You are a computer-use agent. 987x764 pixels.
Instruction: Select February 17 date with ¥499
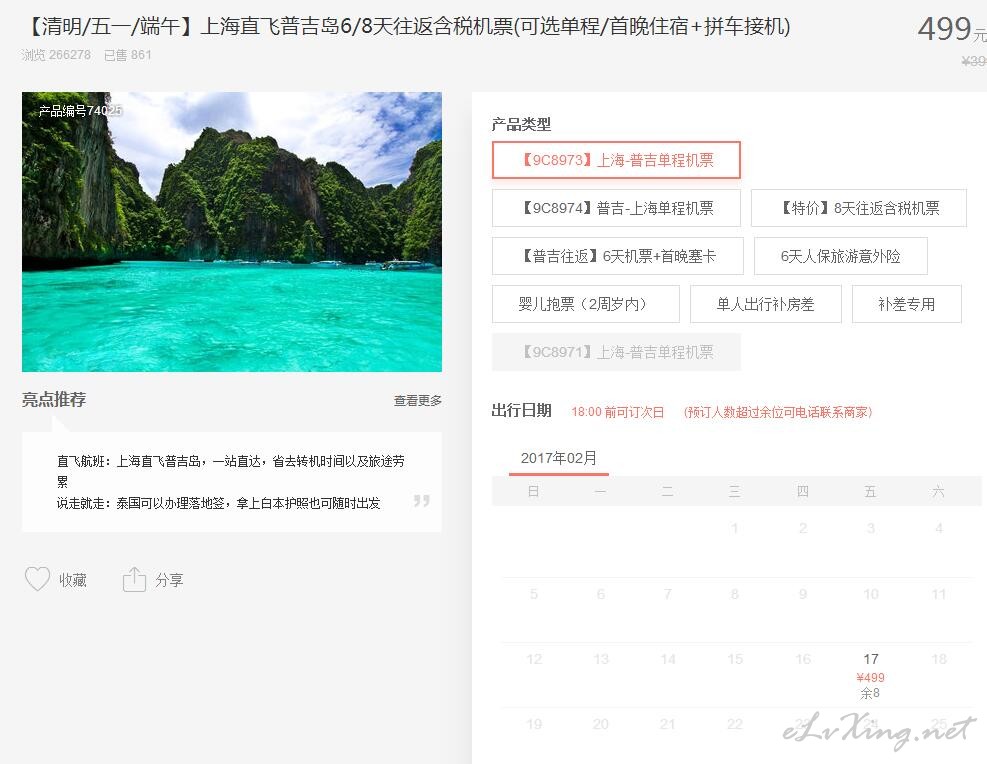[x=871, y=676]
